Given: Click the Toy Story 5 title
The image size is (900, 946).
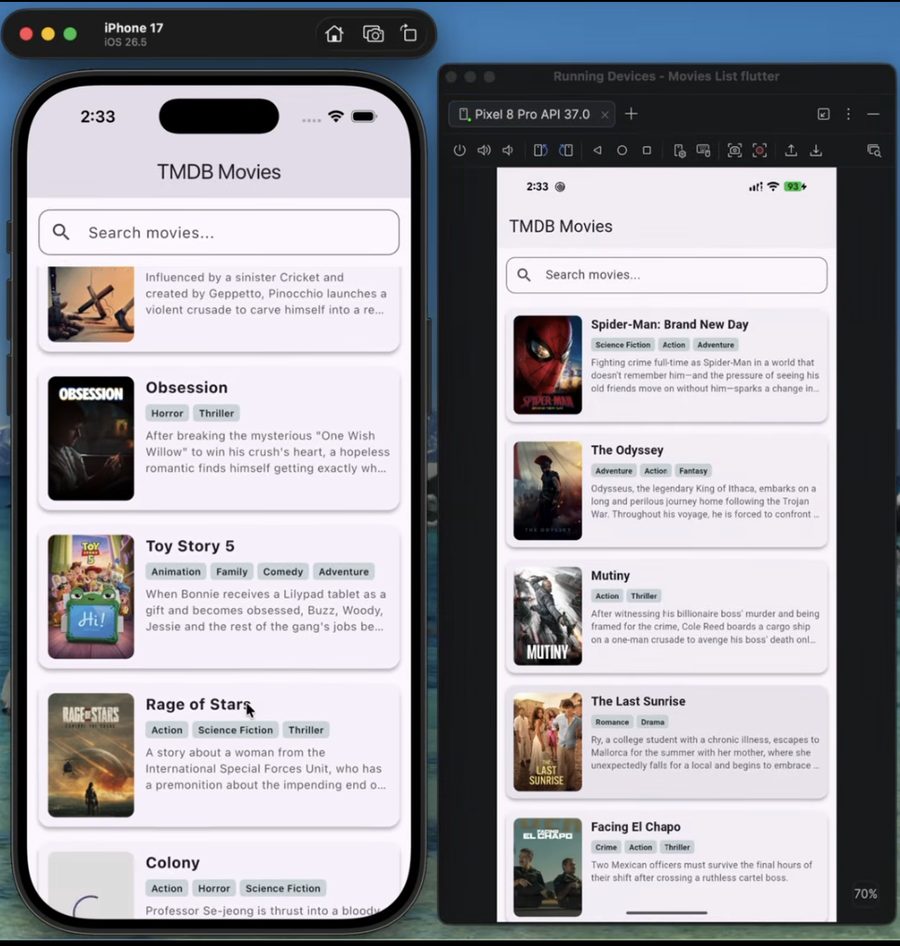Looking at the screenshot, I should pyautogui.click(x=190, y=546).
